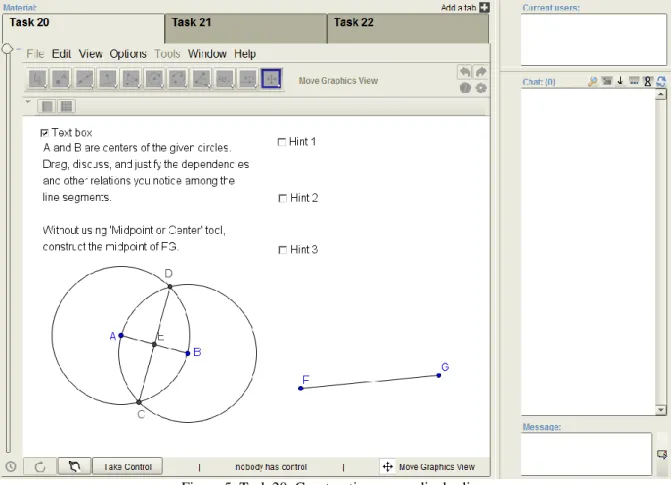Check the Hint 1 checkbox
Viewport: 671px width, 485px height.
pyautogui.click(x=282, y=142)
